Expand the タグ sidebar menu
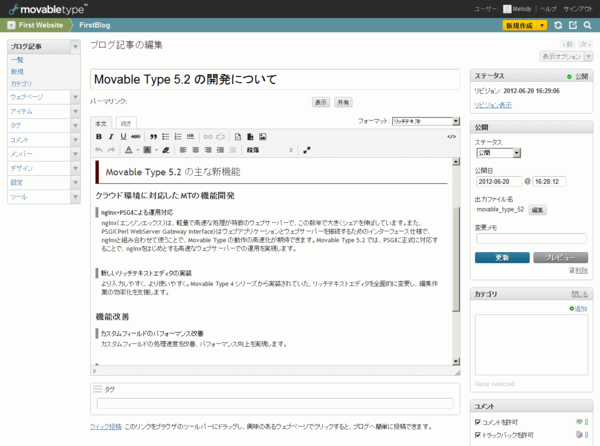The width and height of the screenshot is (600, 446). pyautogui.click(x=75, y=125)
